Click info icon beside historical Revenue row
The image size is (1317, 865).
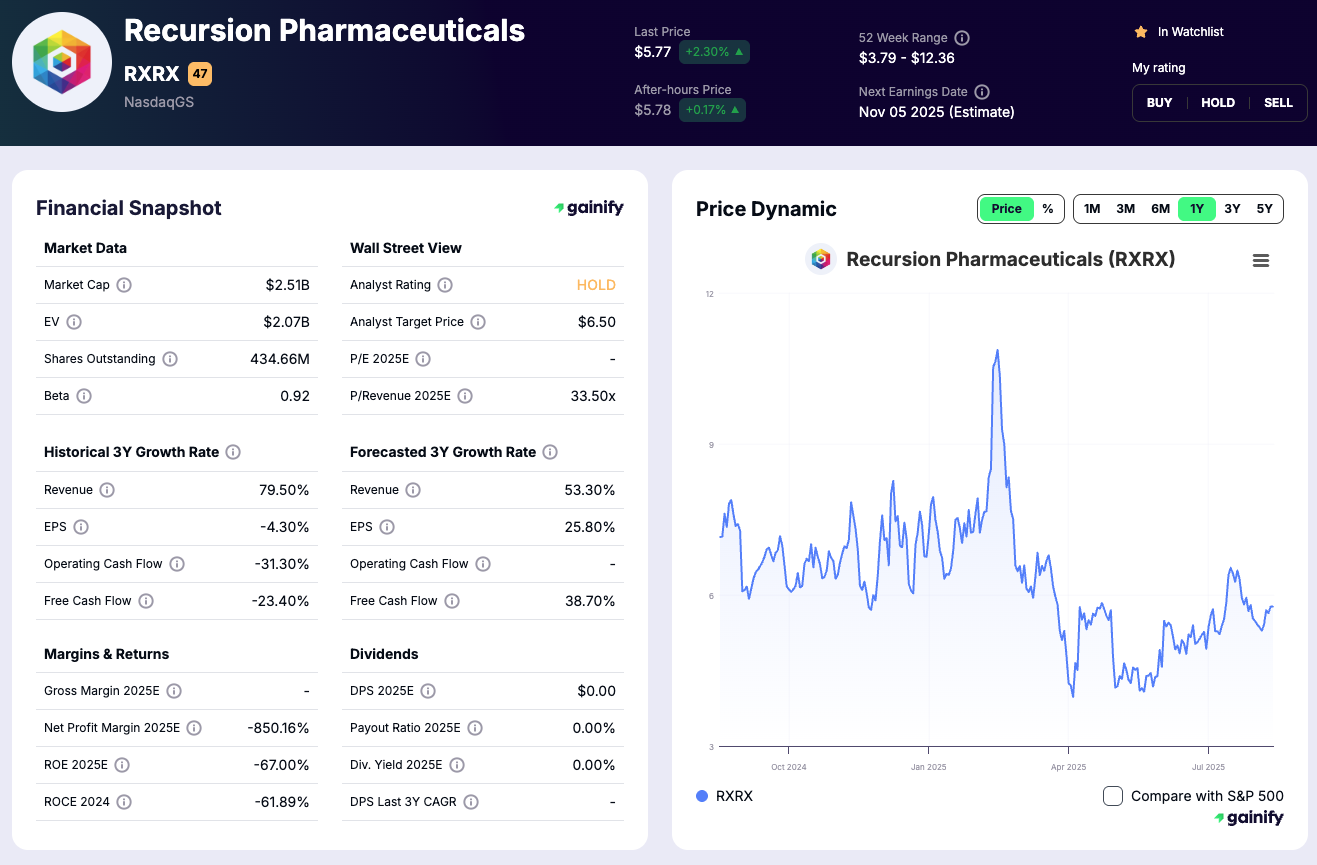click(x=107, y=490)
